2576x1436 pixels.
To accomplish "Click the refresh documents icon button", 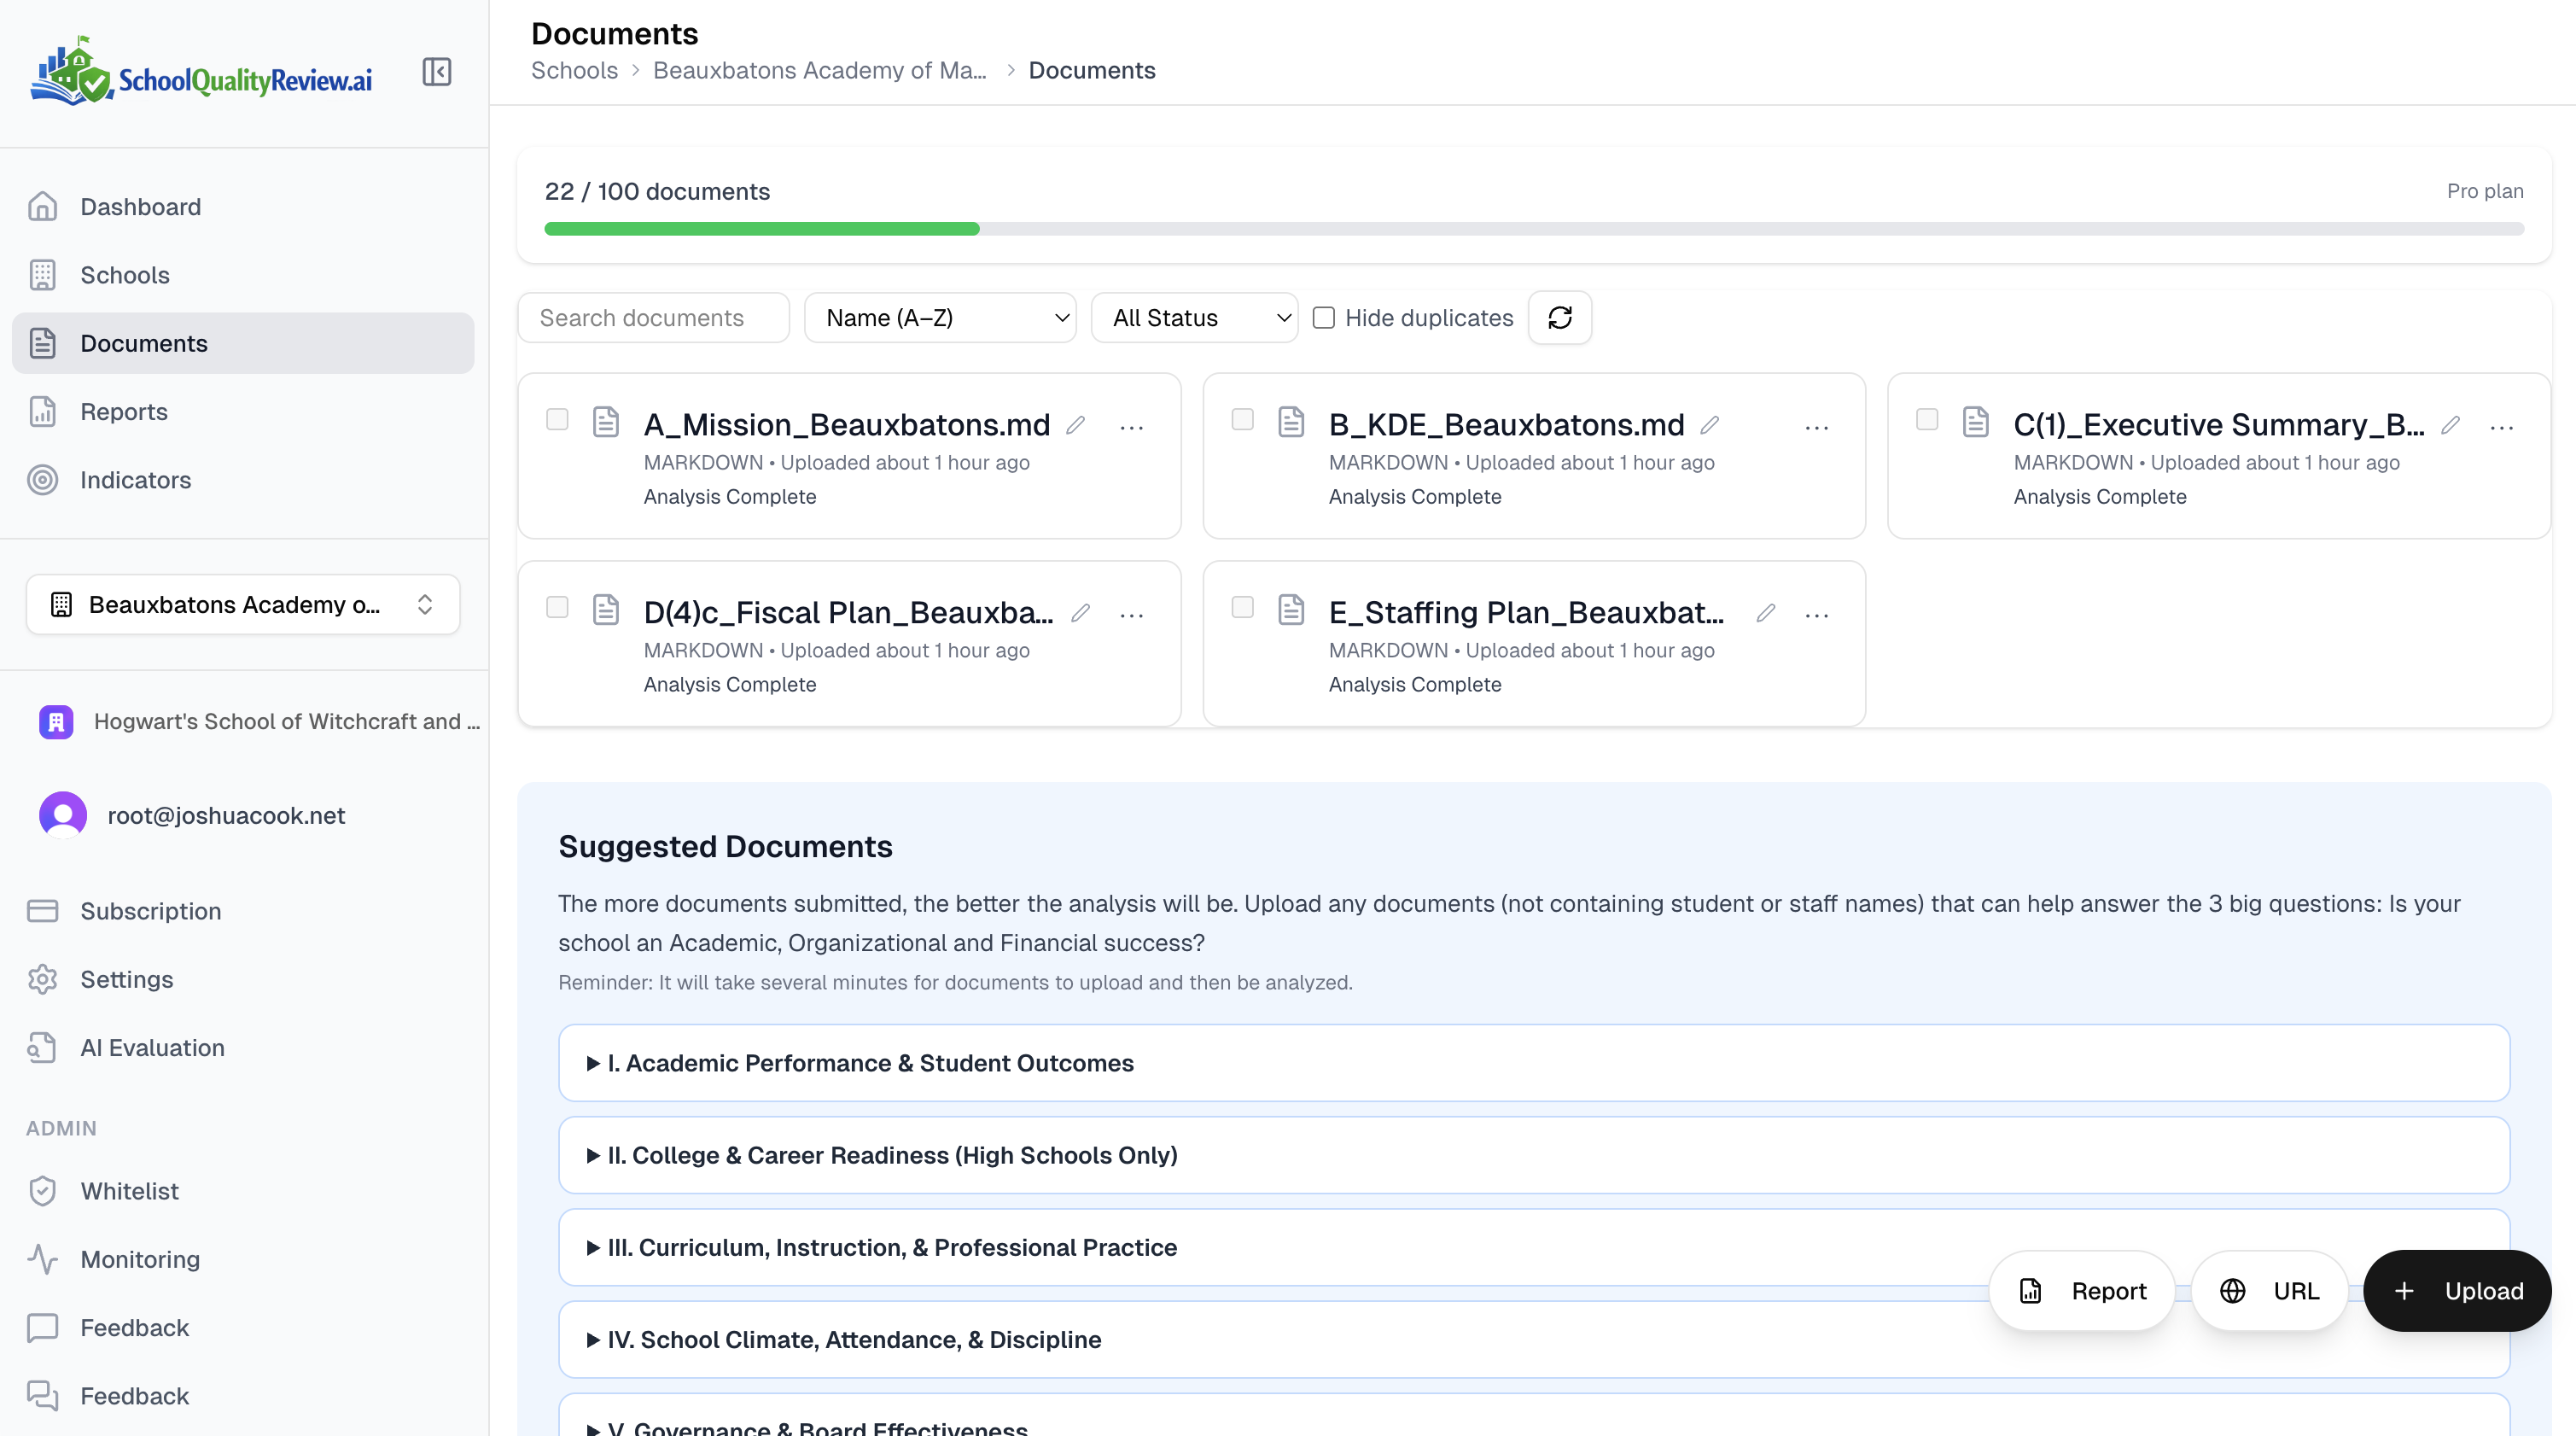I will coord(1559,318).
